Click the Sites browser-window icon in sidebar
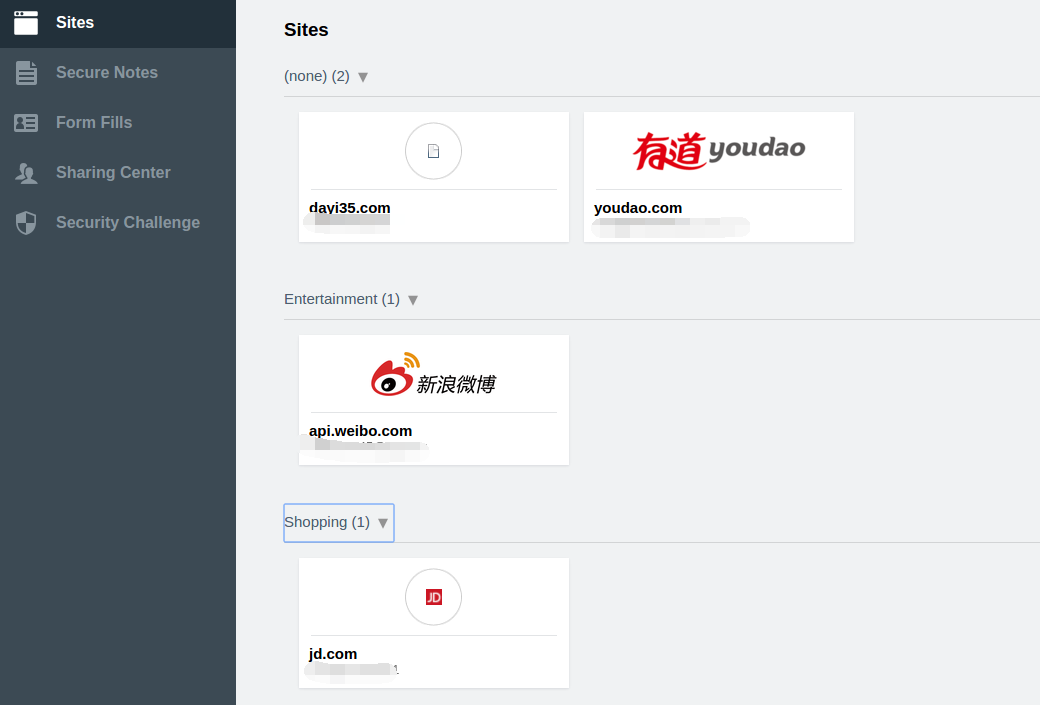1040x705 pixels. (x=26, y=23)
